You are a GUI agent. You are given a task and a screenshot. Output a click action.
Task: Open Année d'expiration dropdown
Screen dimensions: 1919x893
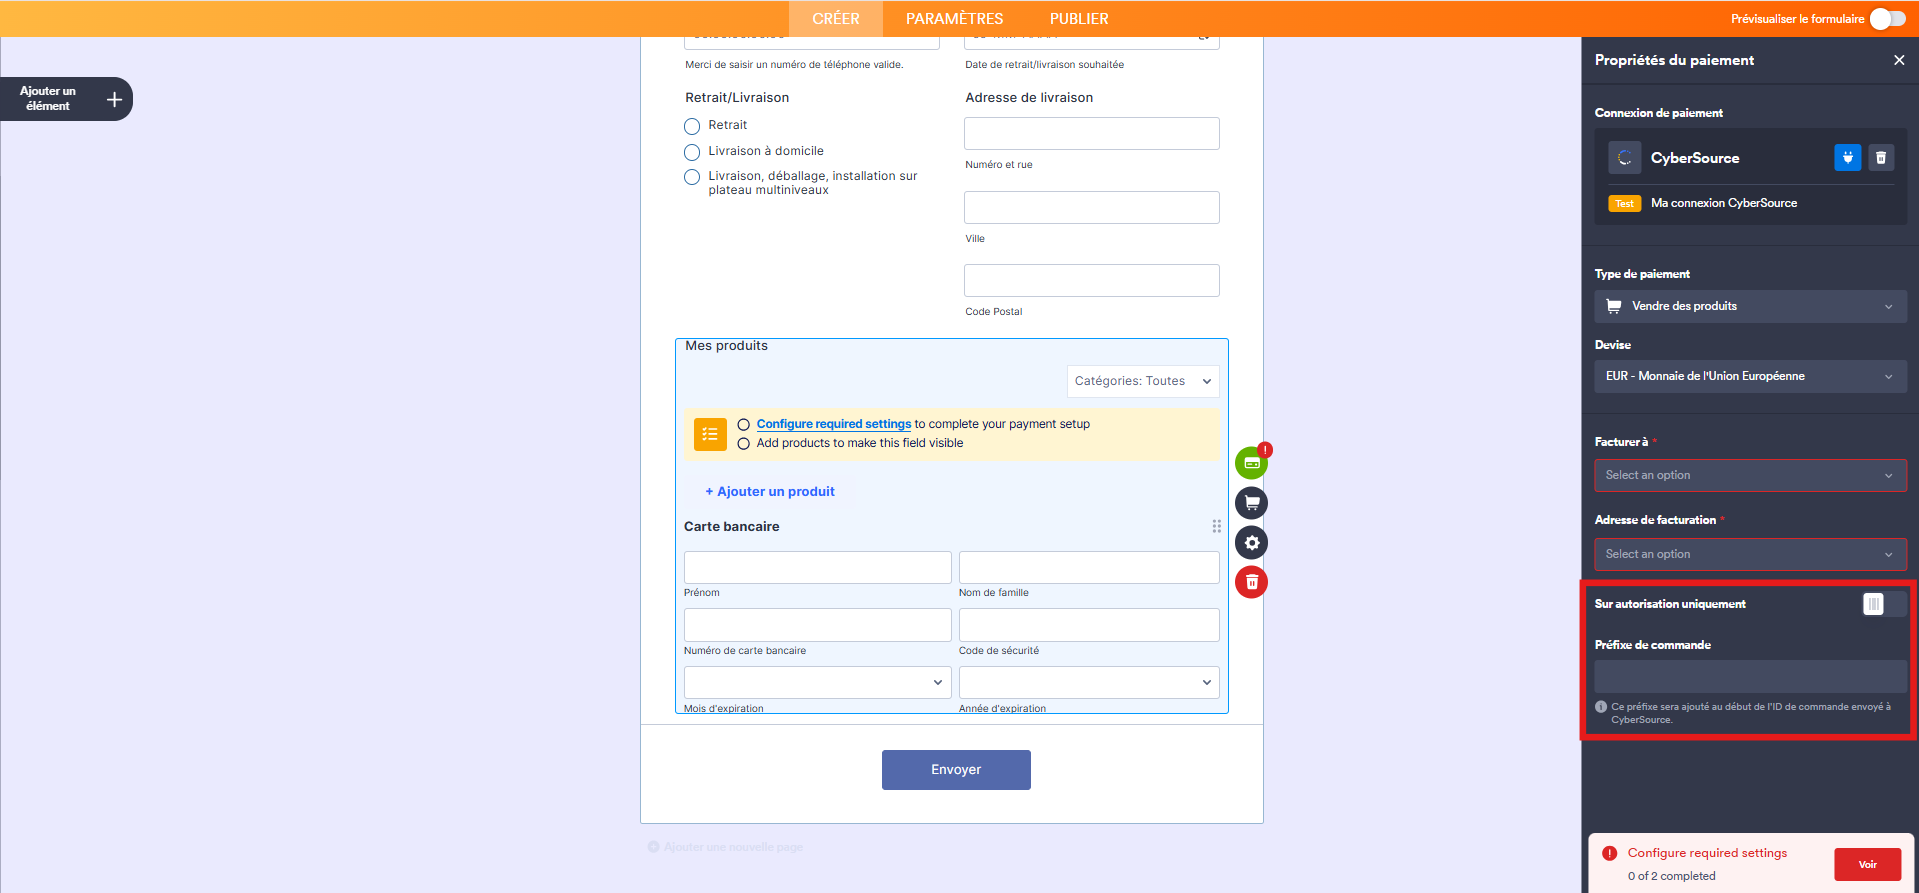1089,682
